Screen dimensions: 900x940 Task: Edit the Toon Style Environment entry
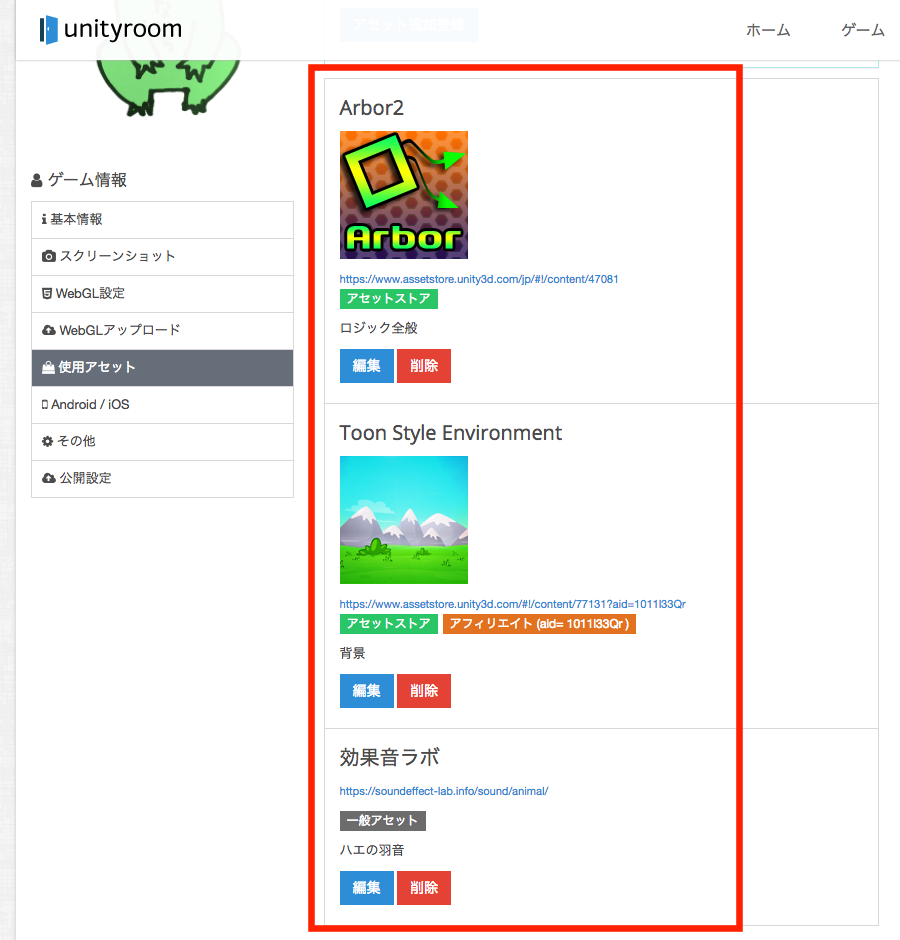tap(366, 691)
